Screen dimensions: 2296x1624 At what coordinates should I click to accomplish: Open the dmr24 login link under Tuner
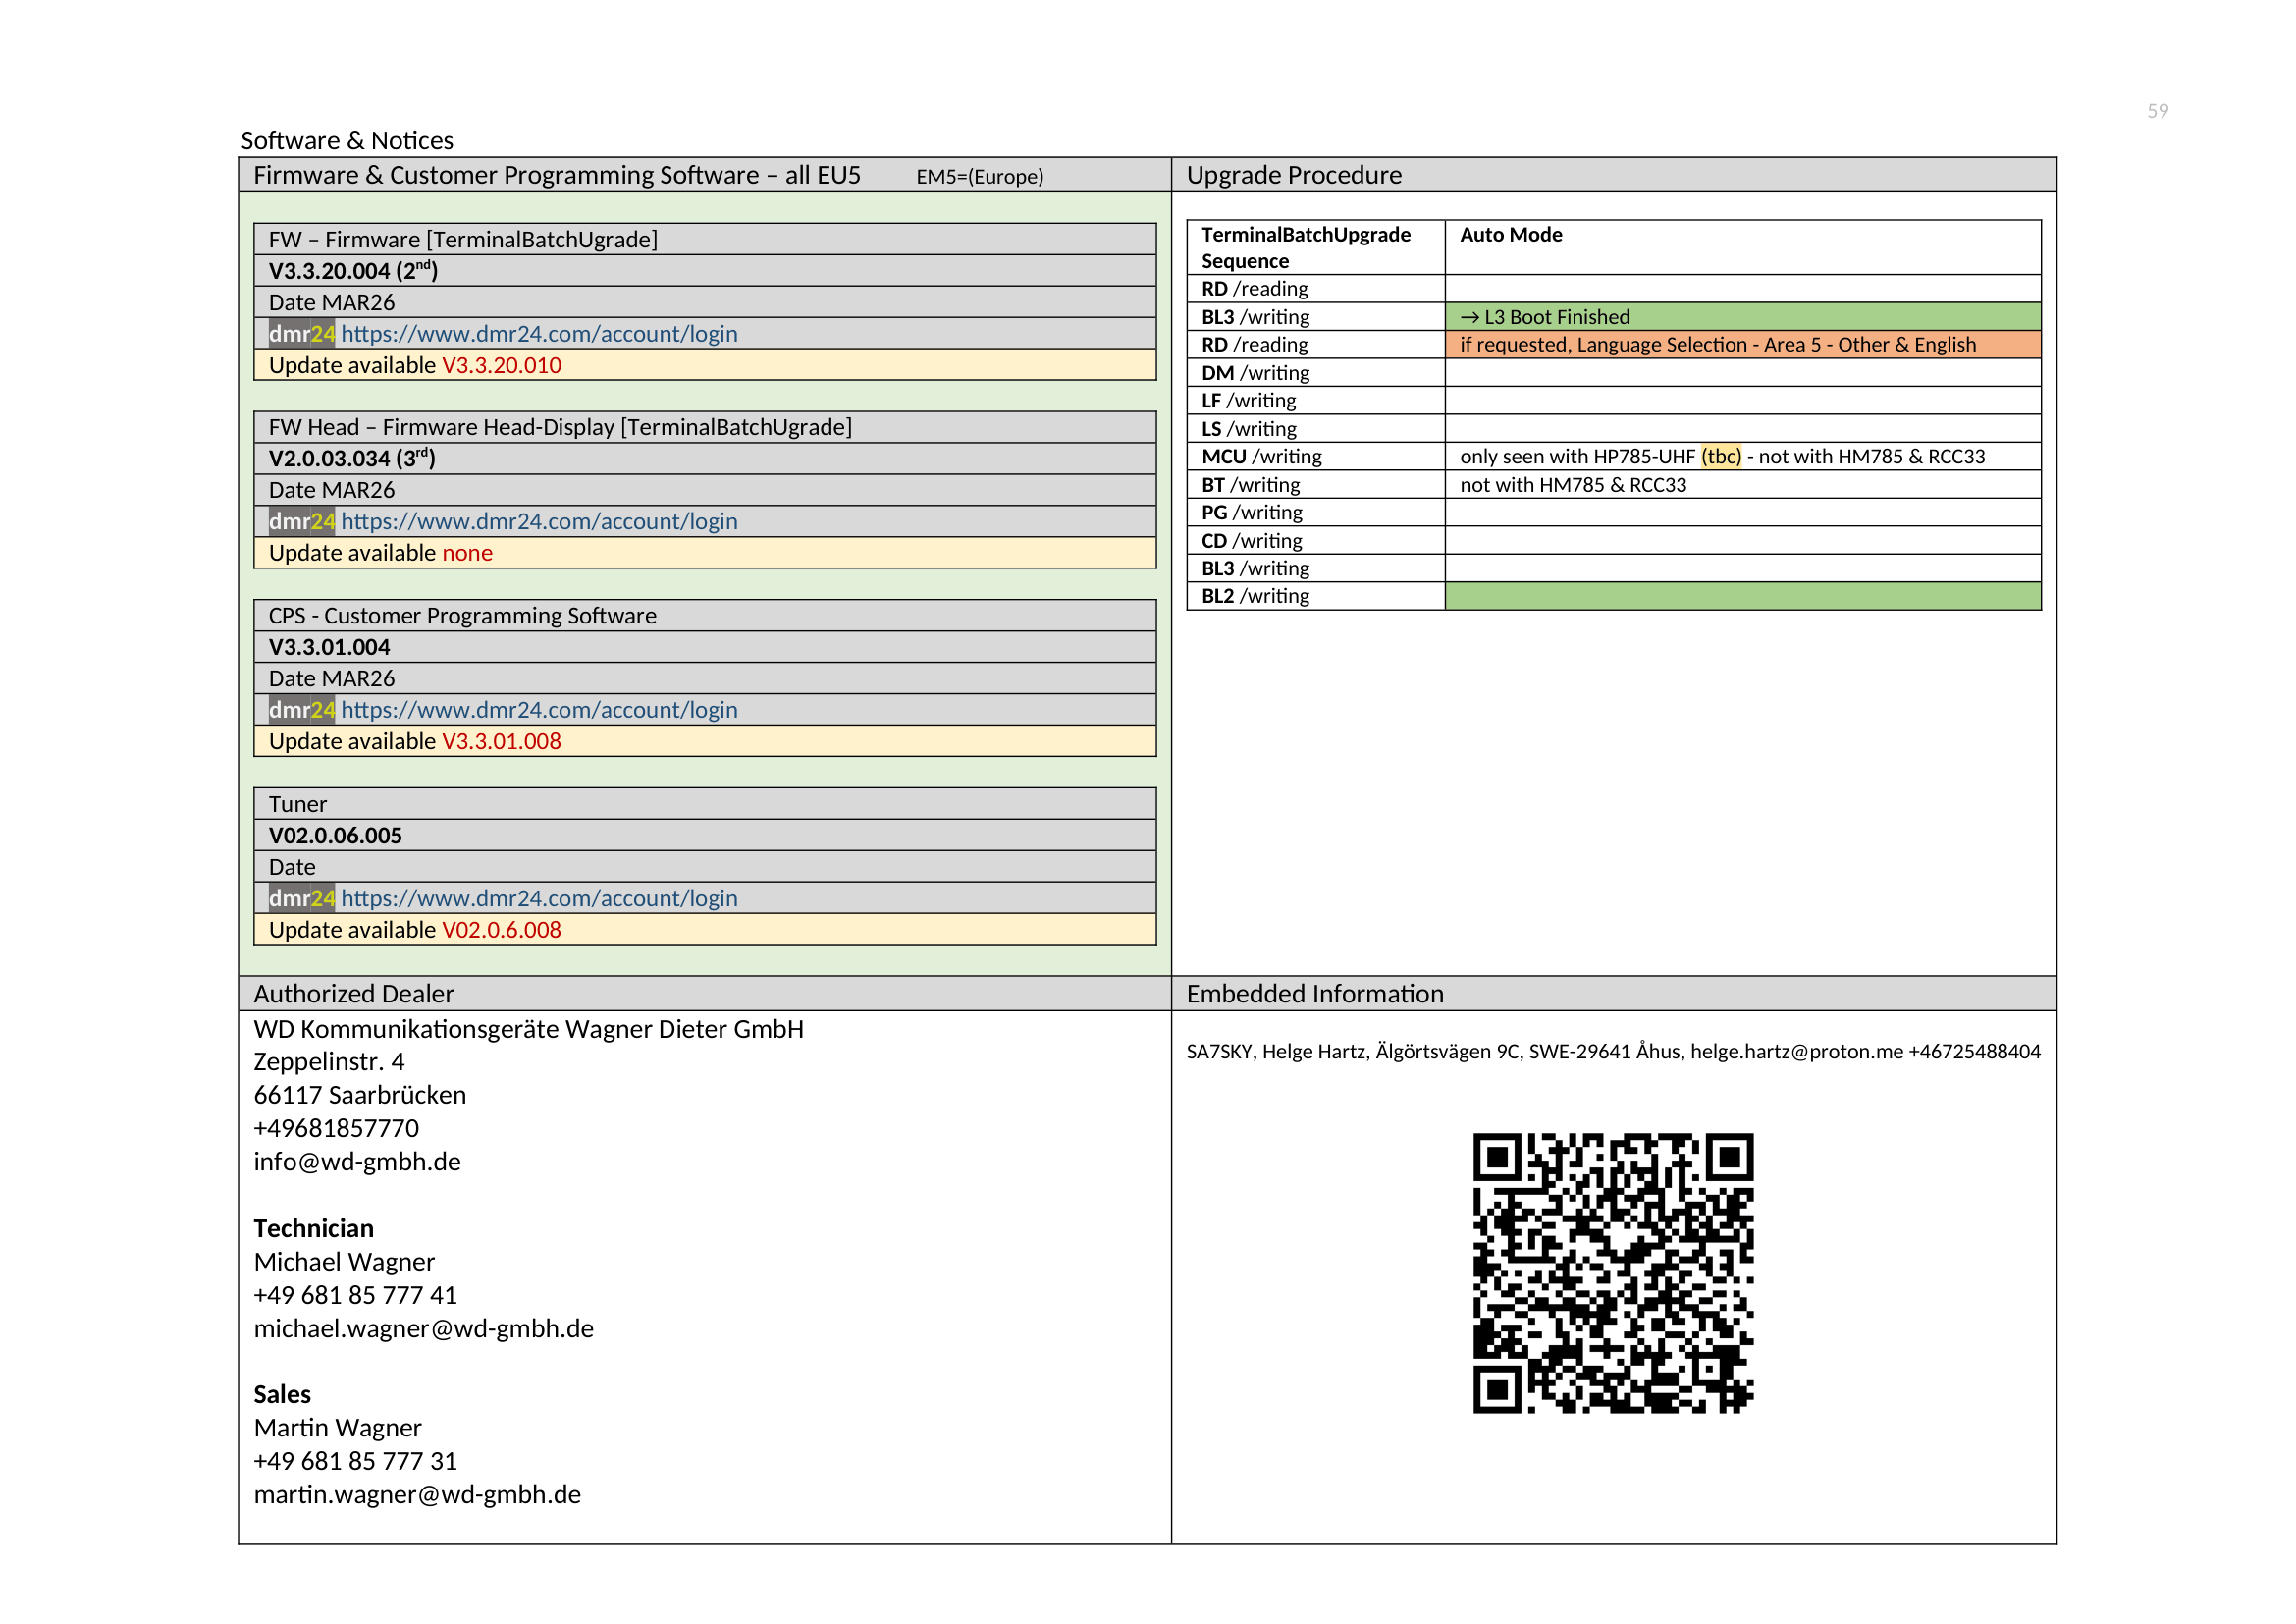539,898
